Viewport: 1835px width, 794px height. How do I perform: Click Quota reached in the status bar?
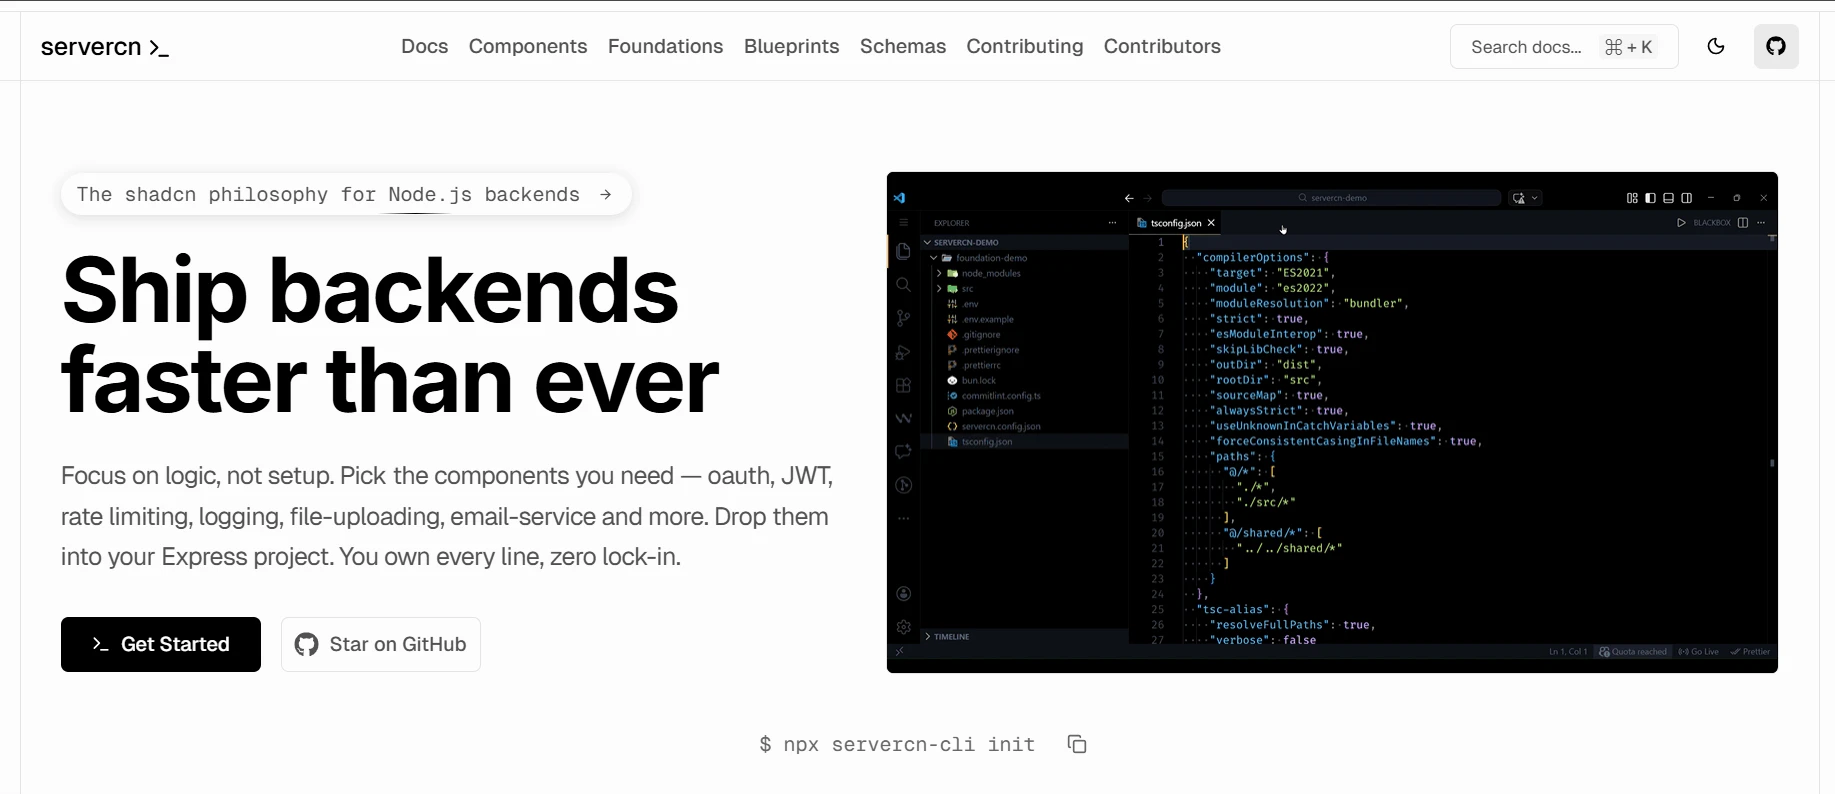tap(1633, 652)
